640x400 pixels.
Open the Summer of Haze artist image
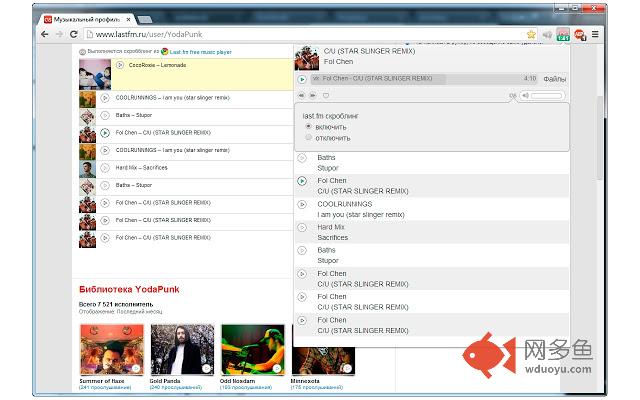112,350
